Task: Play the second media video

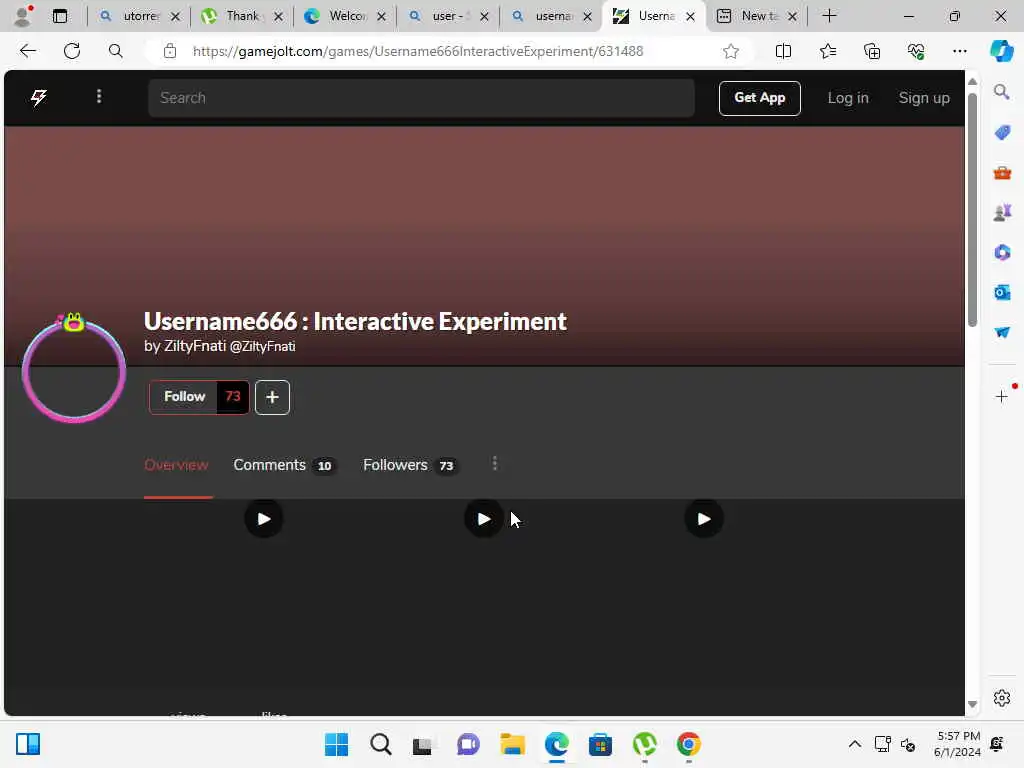Action: [x=484, y=519]
